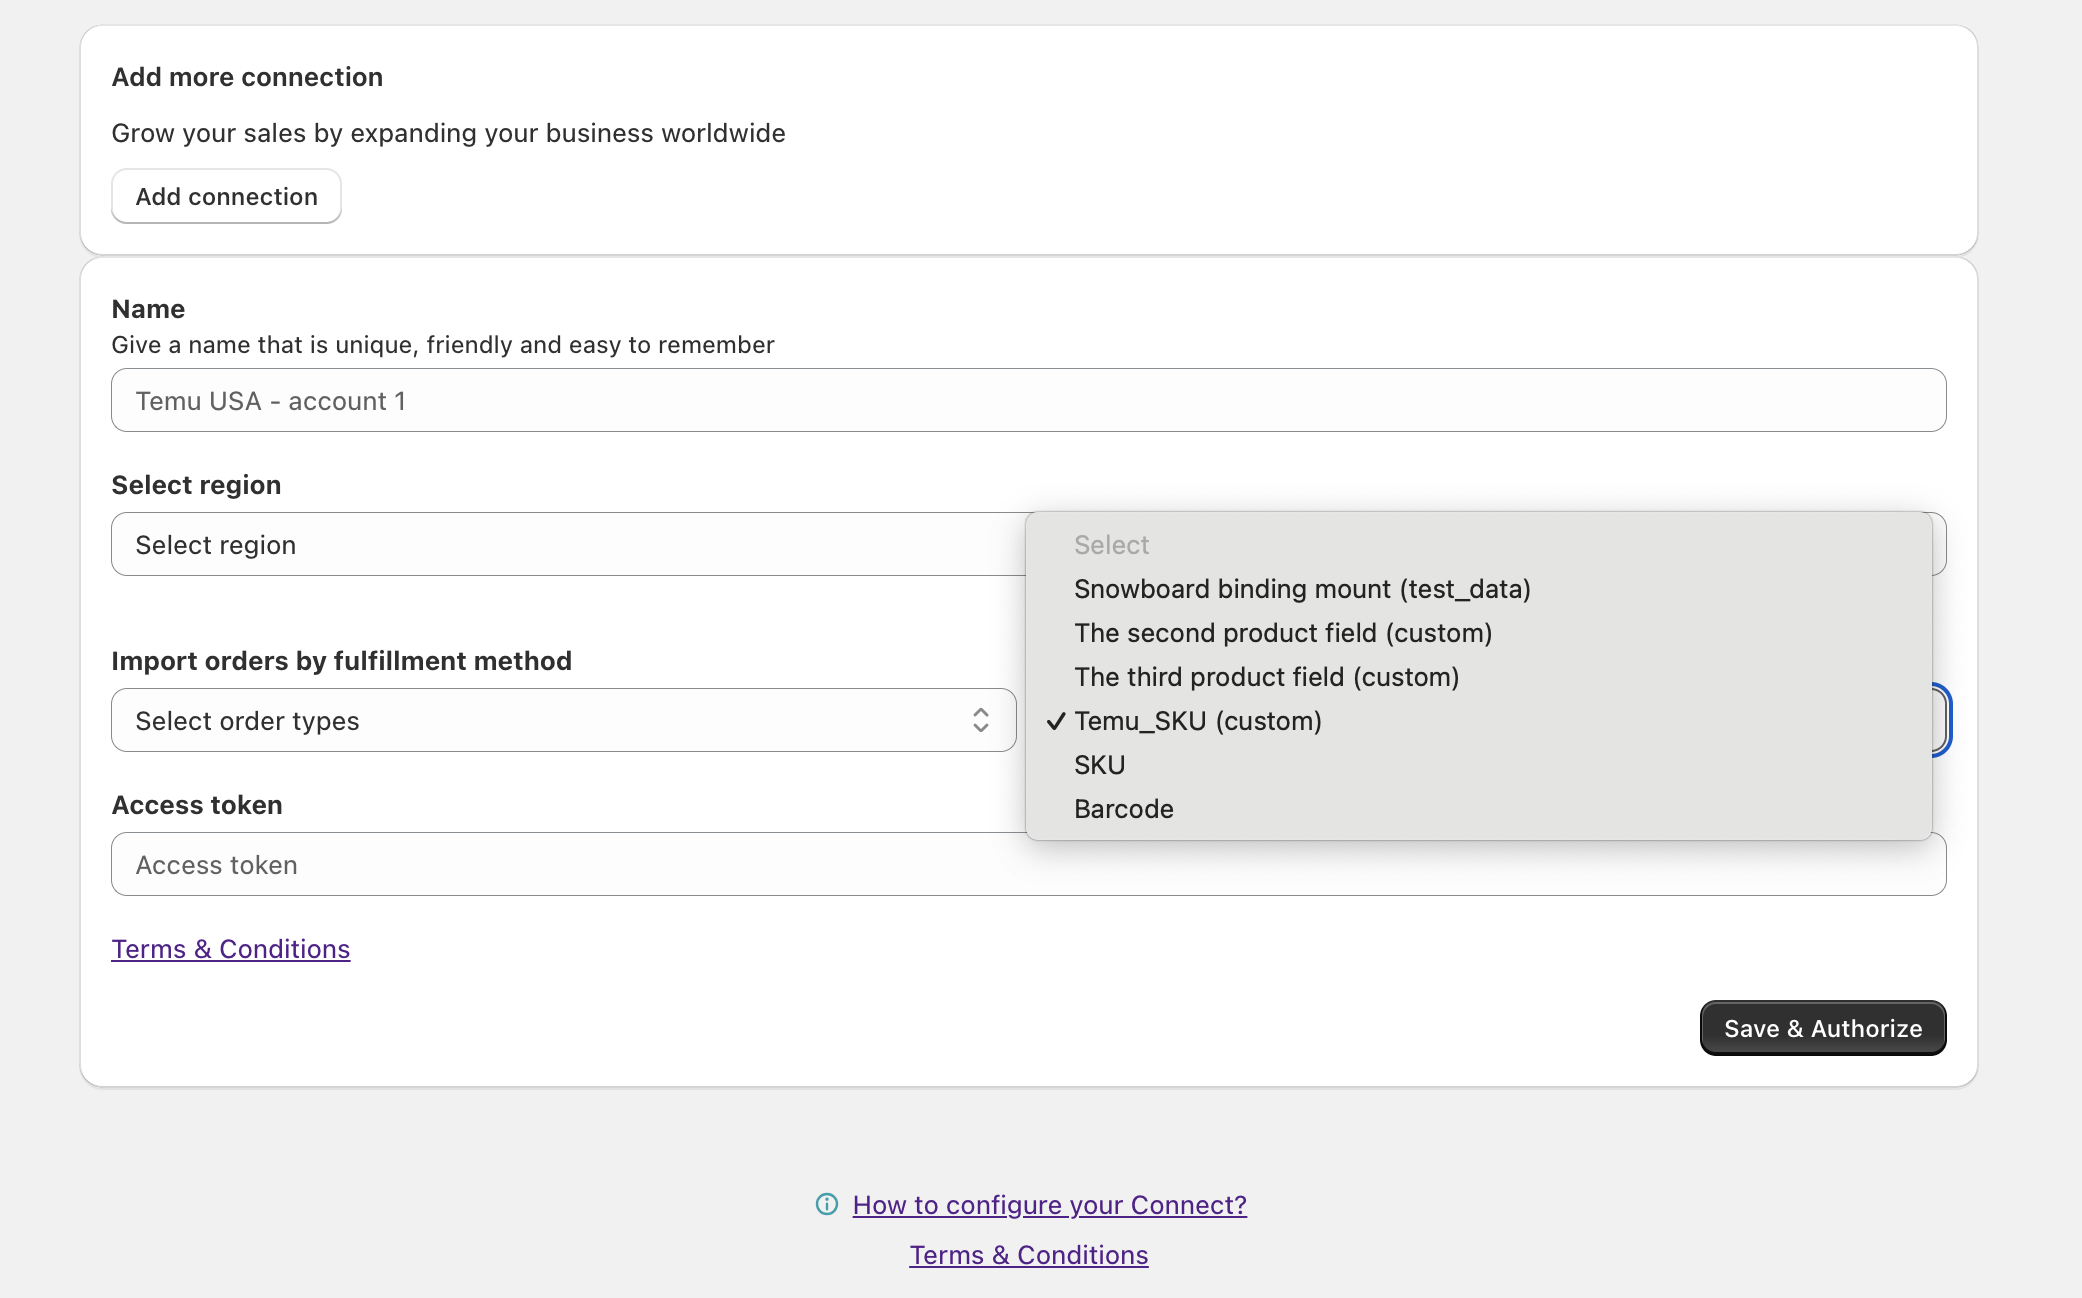
Task: Click the grayed Select placeholder in dropdown
Action: point(1112,544)
